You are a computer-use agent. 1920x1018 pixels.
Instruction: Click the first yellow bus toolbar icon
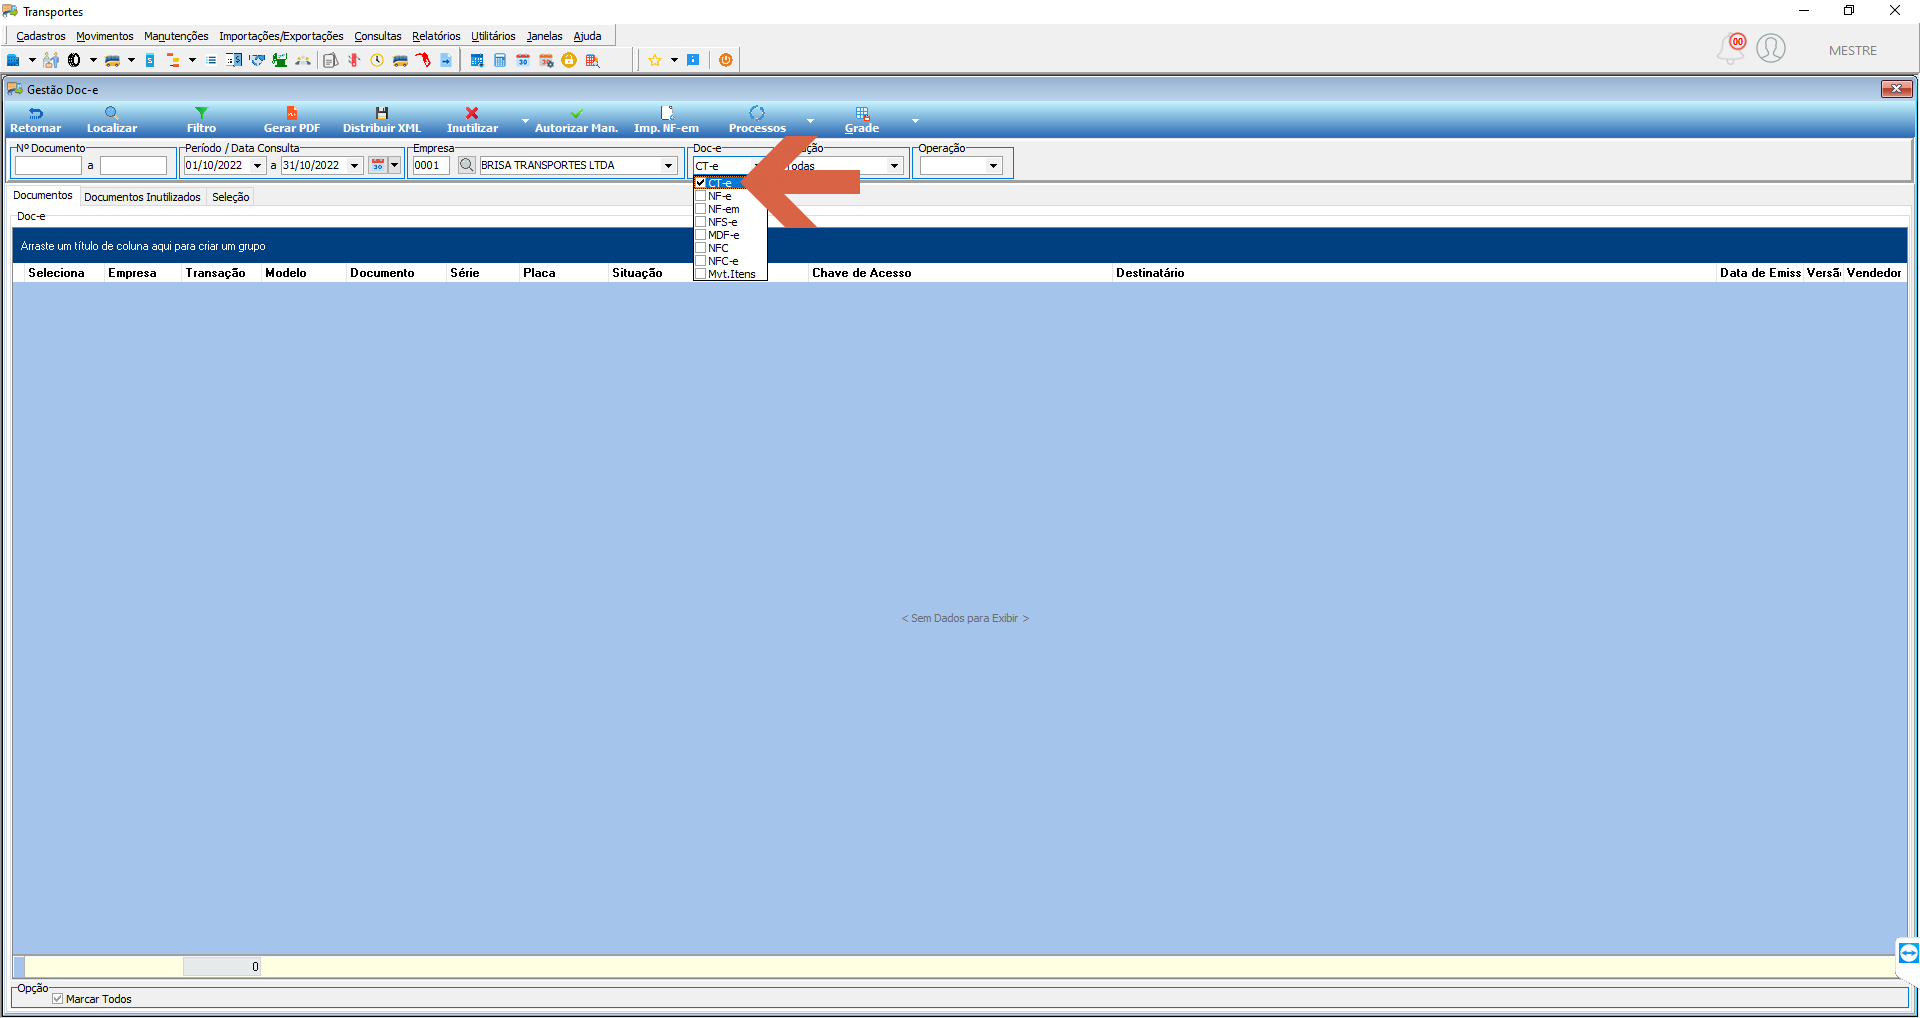pos(112,60)
